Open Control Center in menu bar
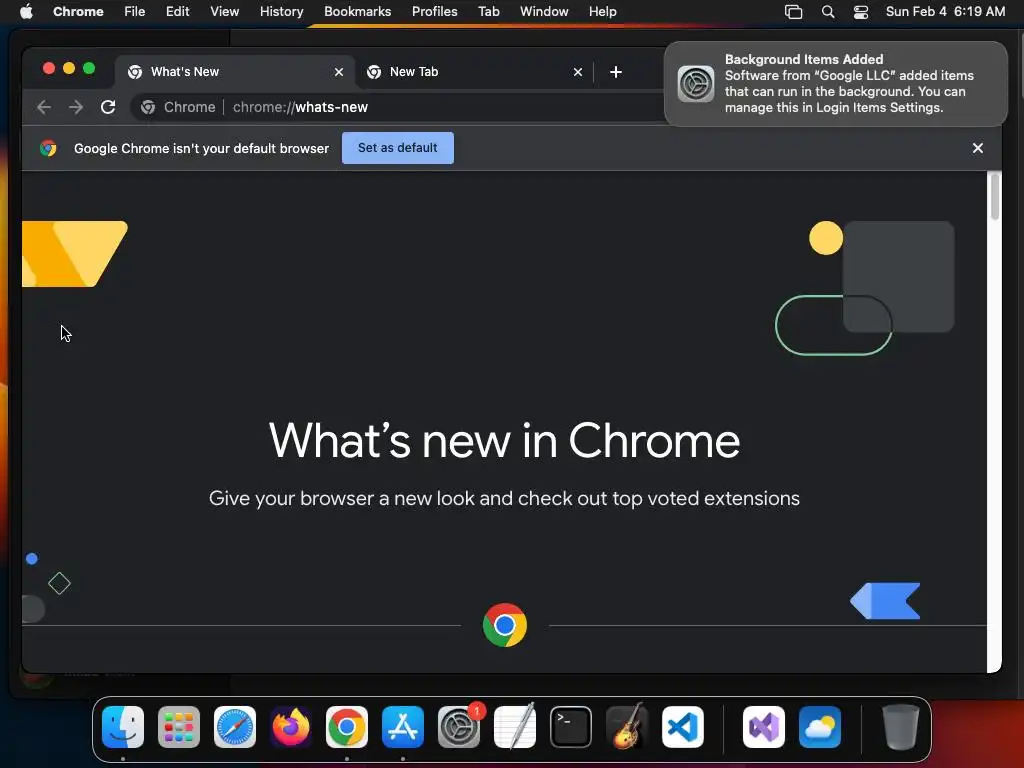The height and width of the screenshot is (768, 1024). coord(861,12)
